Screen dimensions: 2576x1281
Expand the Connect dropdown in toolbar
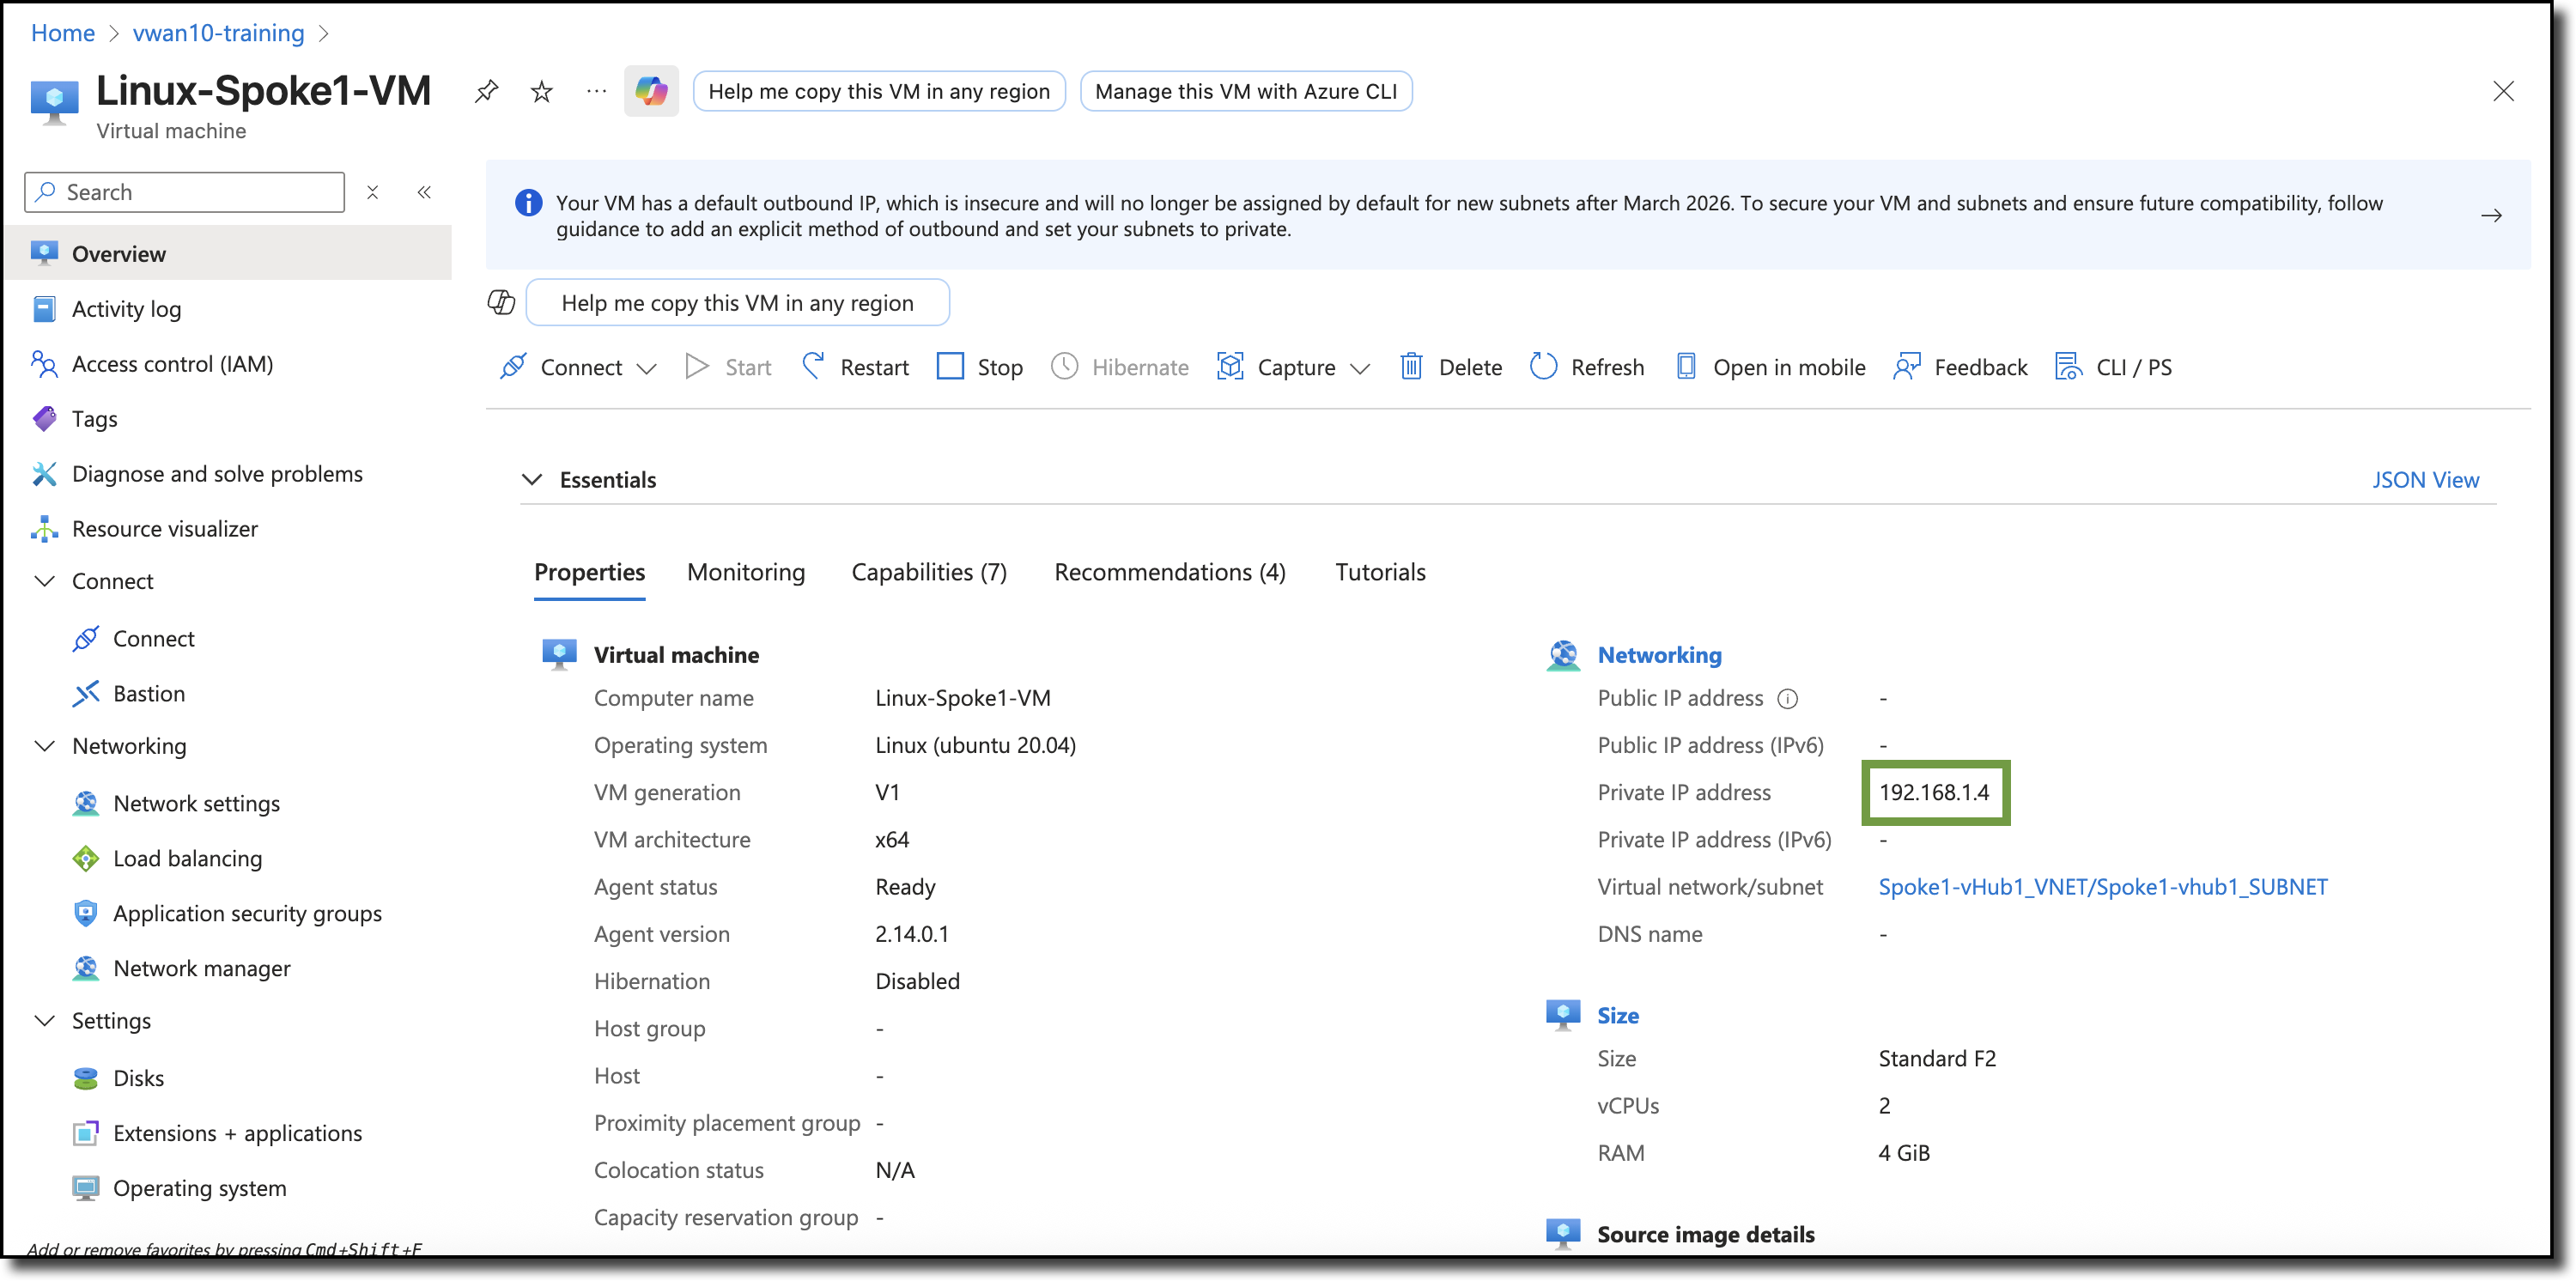646,368
